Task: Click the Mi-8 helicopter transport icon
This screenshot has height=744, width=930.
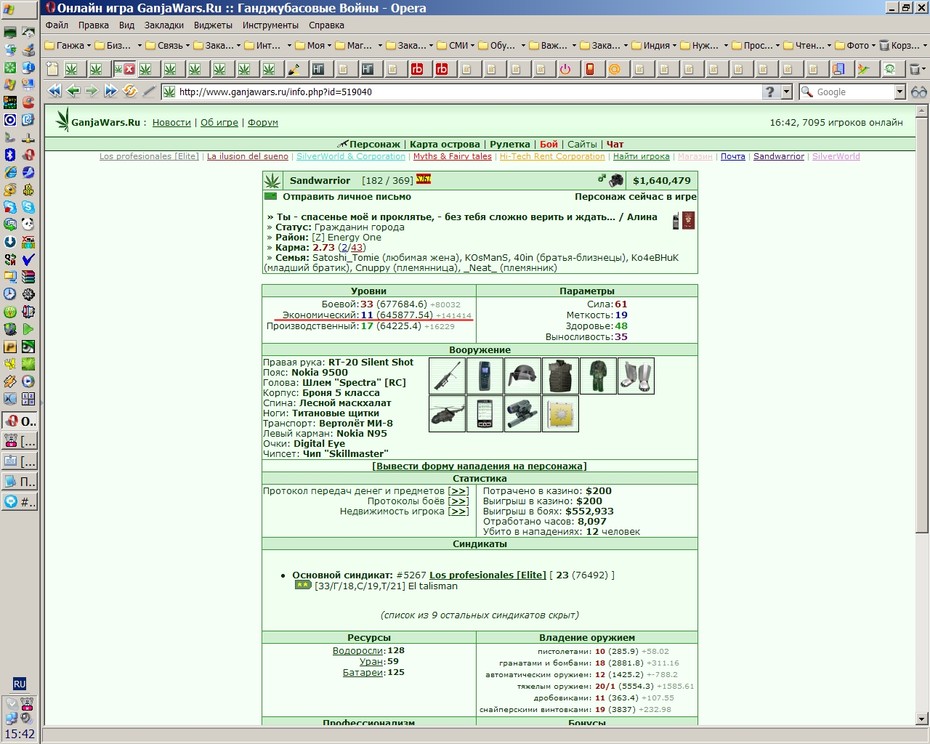Action: click(x=447, y=414)
